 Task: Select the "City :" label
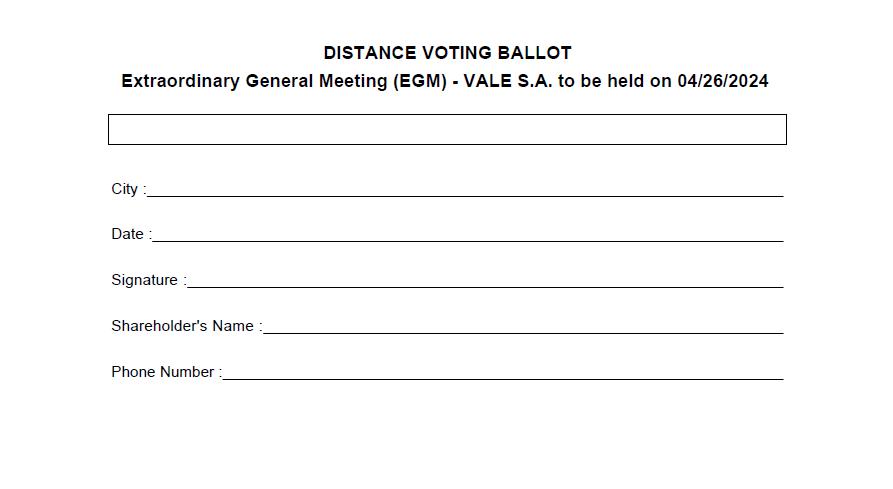(128, 189)
